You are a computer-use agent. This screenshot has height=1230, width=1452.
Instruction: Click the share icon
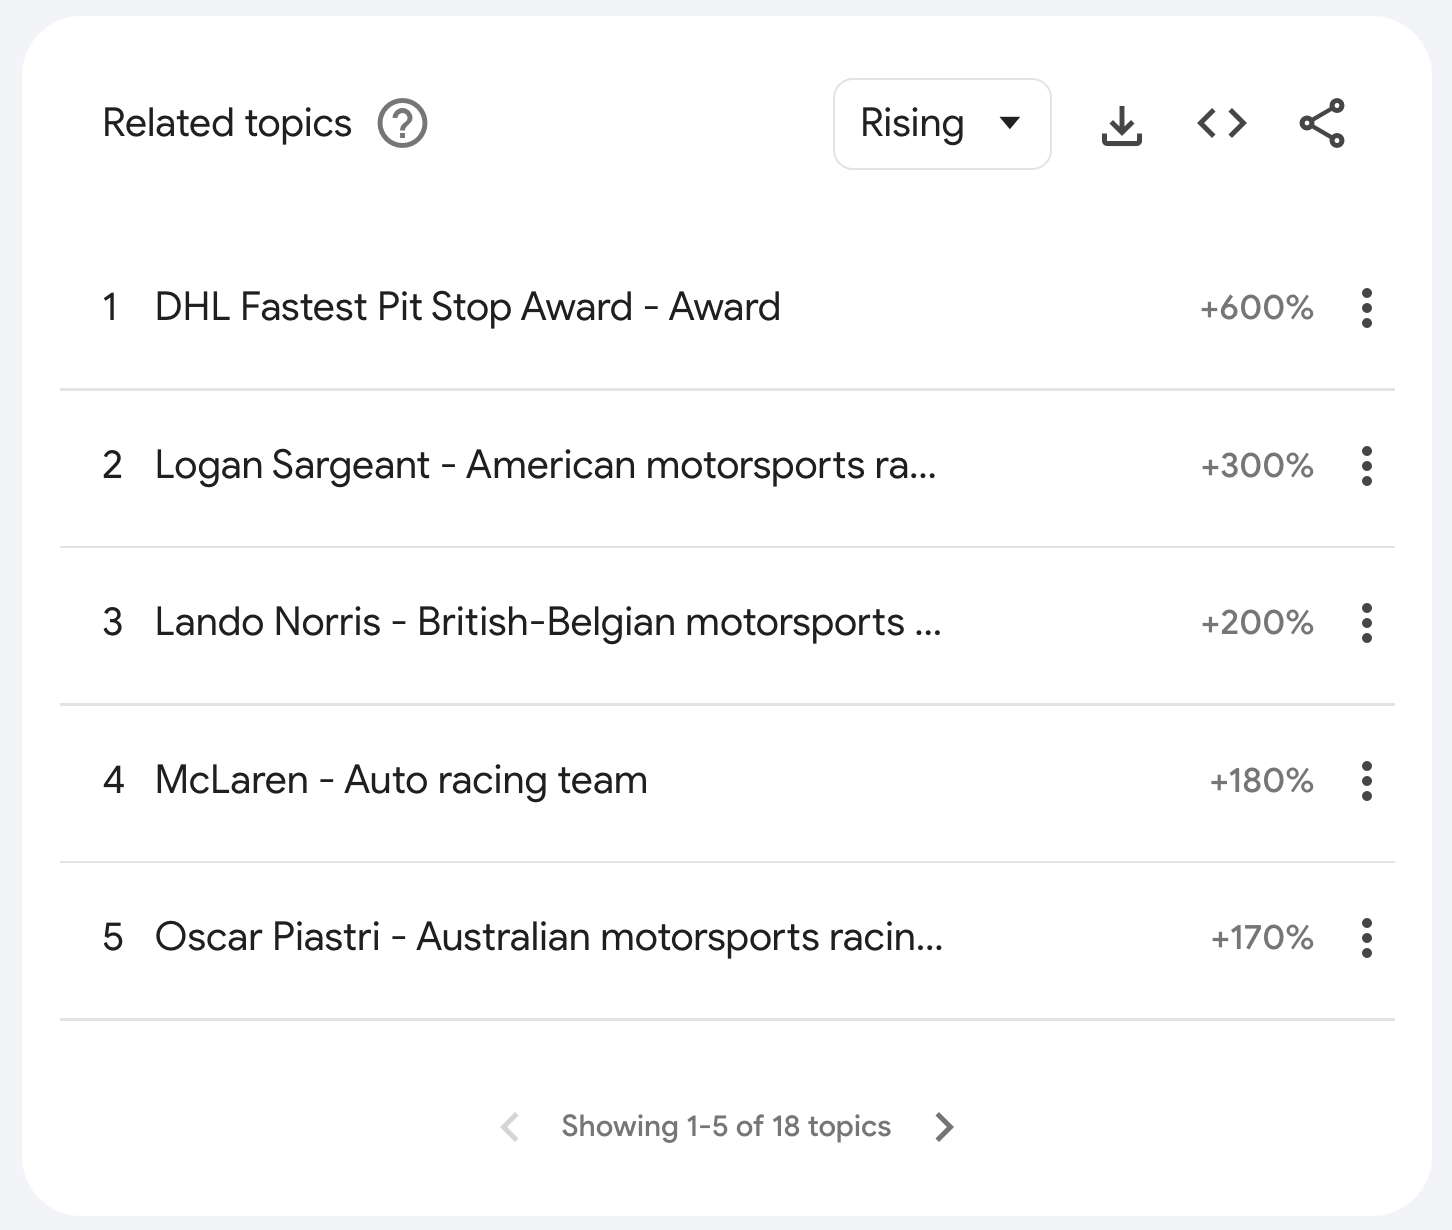tap(1322, 124)
